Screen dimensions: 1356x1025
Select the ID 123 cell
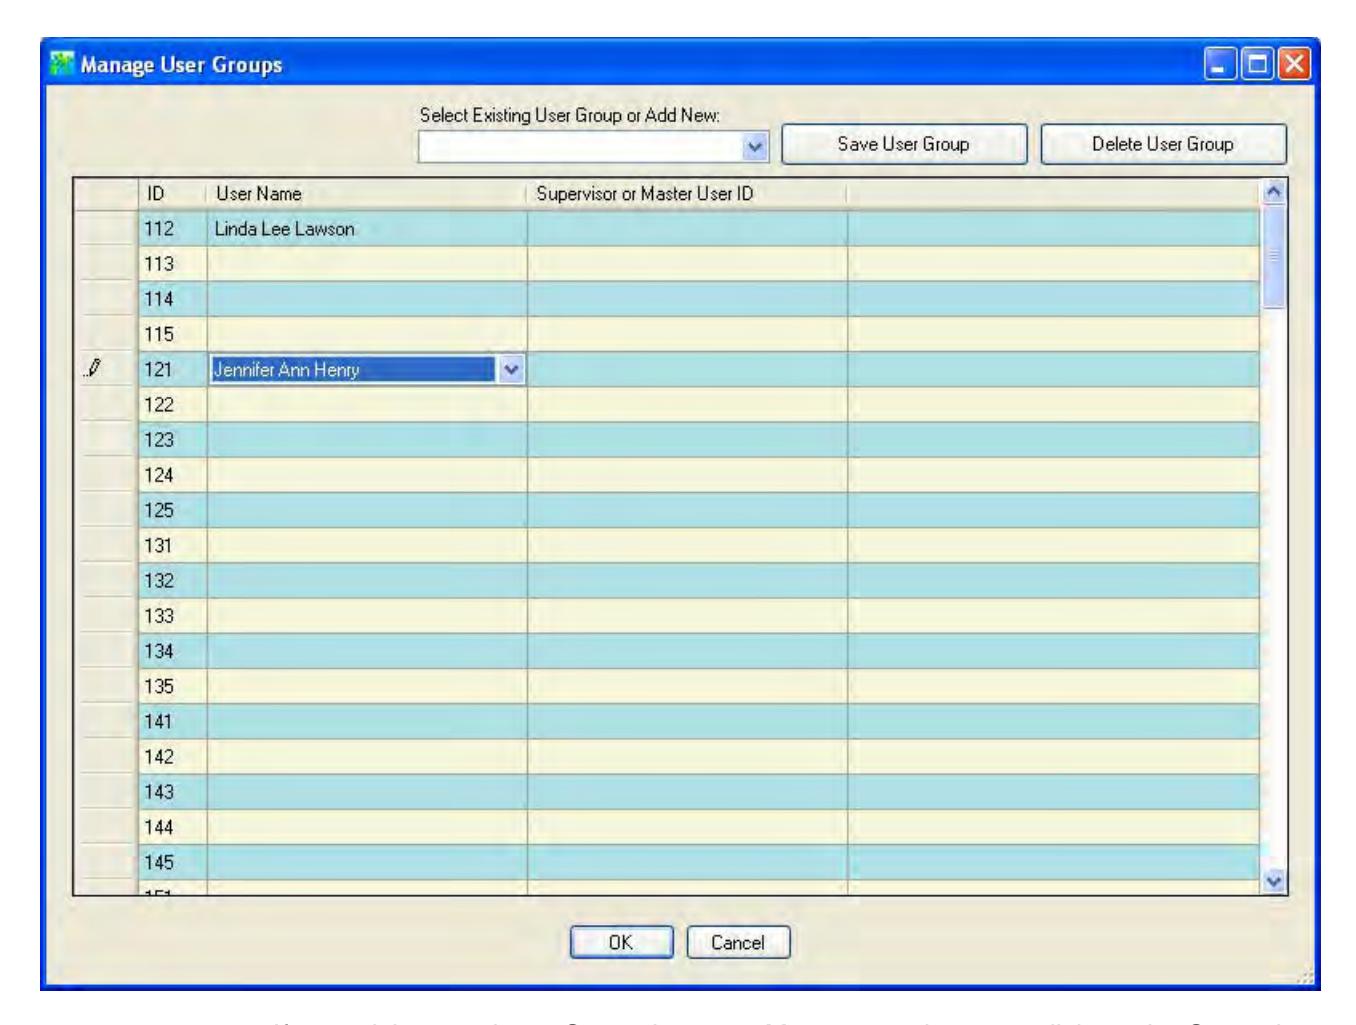[173, 440]
